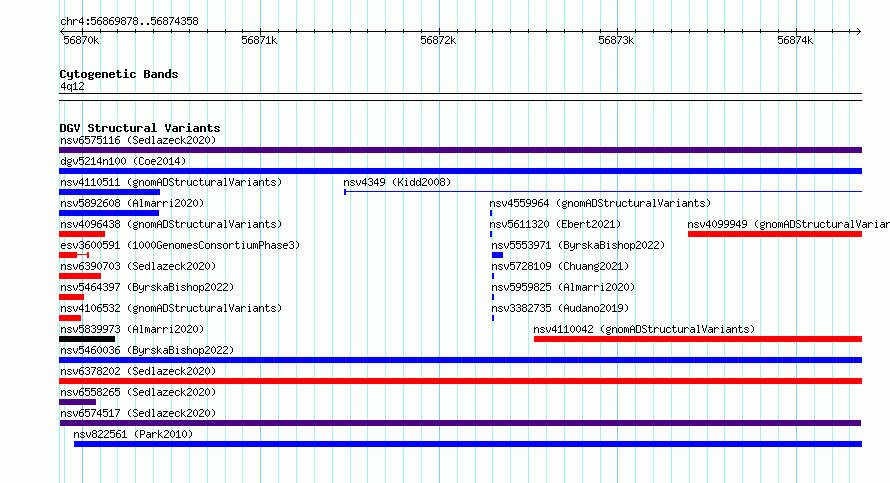Select nsv6390703 (Sedlazeck2020) label
The image size is (890, 483).
(138, 266)
